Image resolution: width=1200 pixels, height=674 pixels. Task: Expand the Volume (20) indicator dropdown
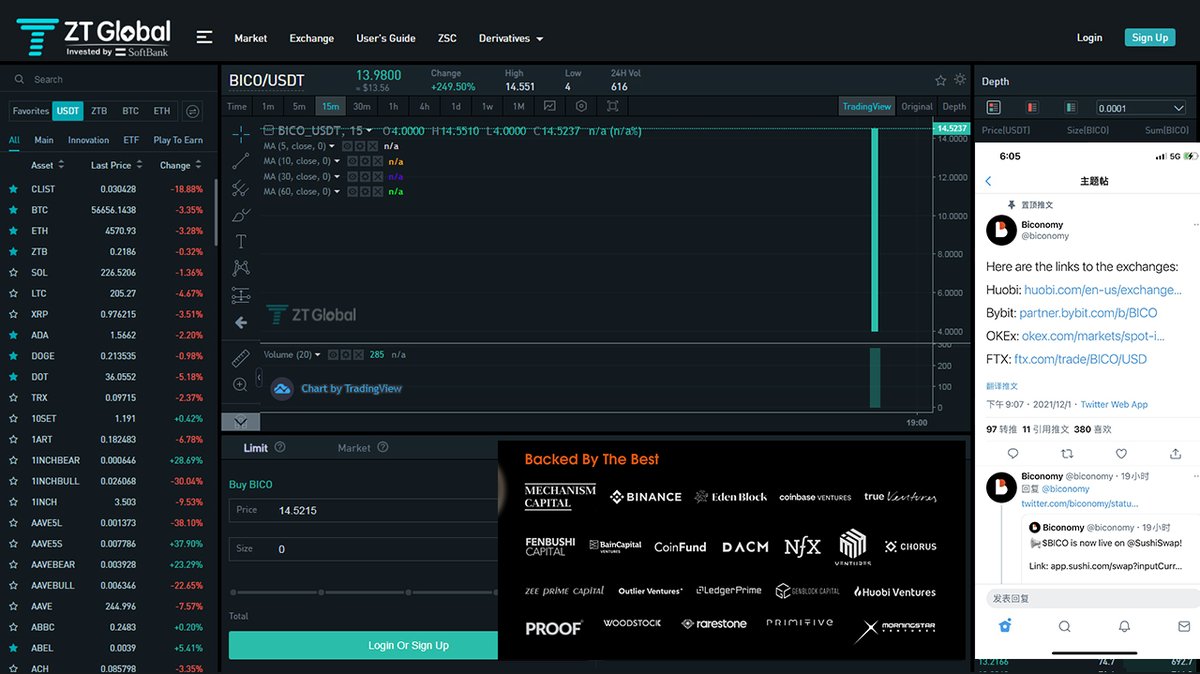319,354
